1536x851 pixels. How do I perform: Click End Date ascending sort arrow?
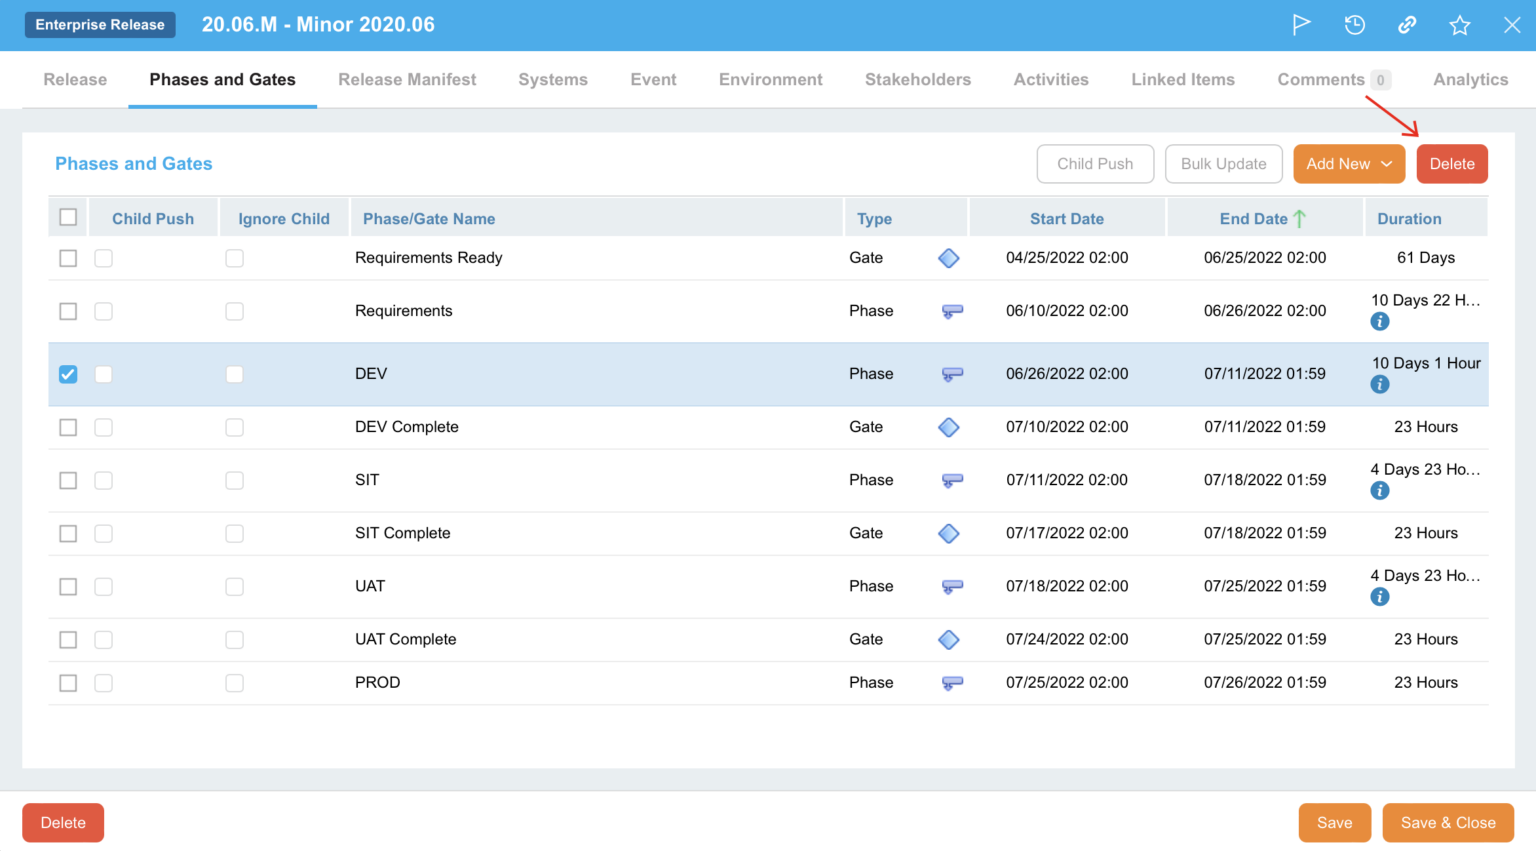click(1299, 219)
